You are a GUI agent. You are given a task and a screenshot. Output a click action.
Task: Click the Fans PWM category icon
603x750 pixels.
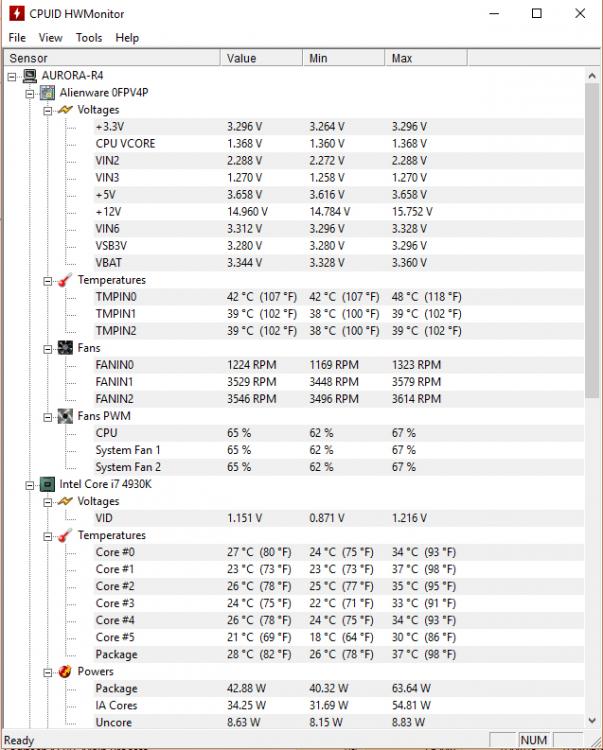click(x=65, y=416)
